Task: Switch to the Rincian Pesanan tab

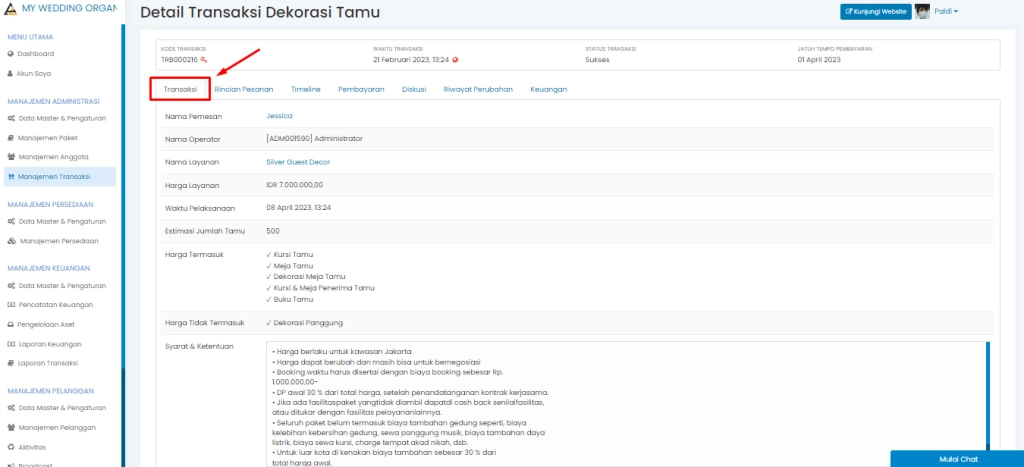Action: (243, 89)
